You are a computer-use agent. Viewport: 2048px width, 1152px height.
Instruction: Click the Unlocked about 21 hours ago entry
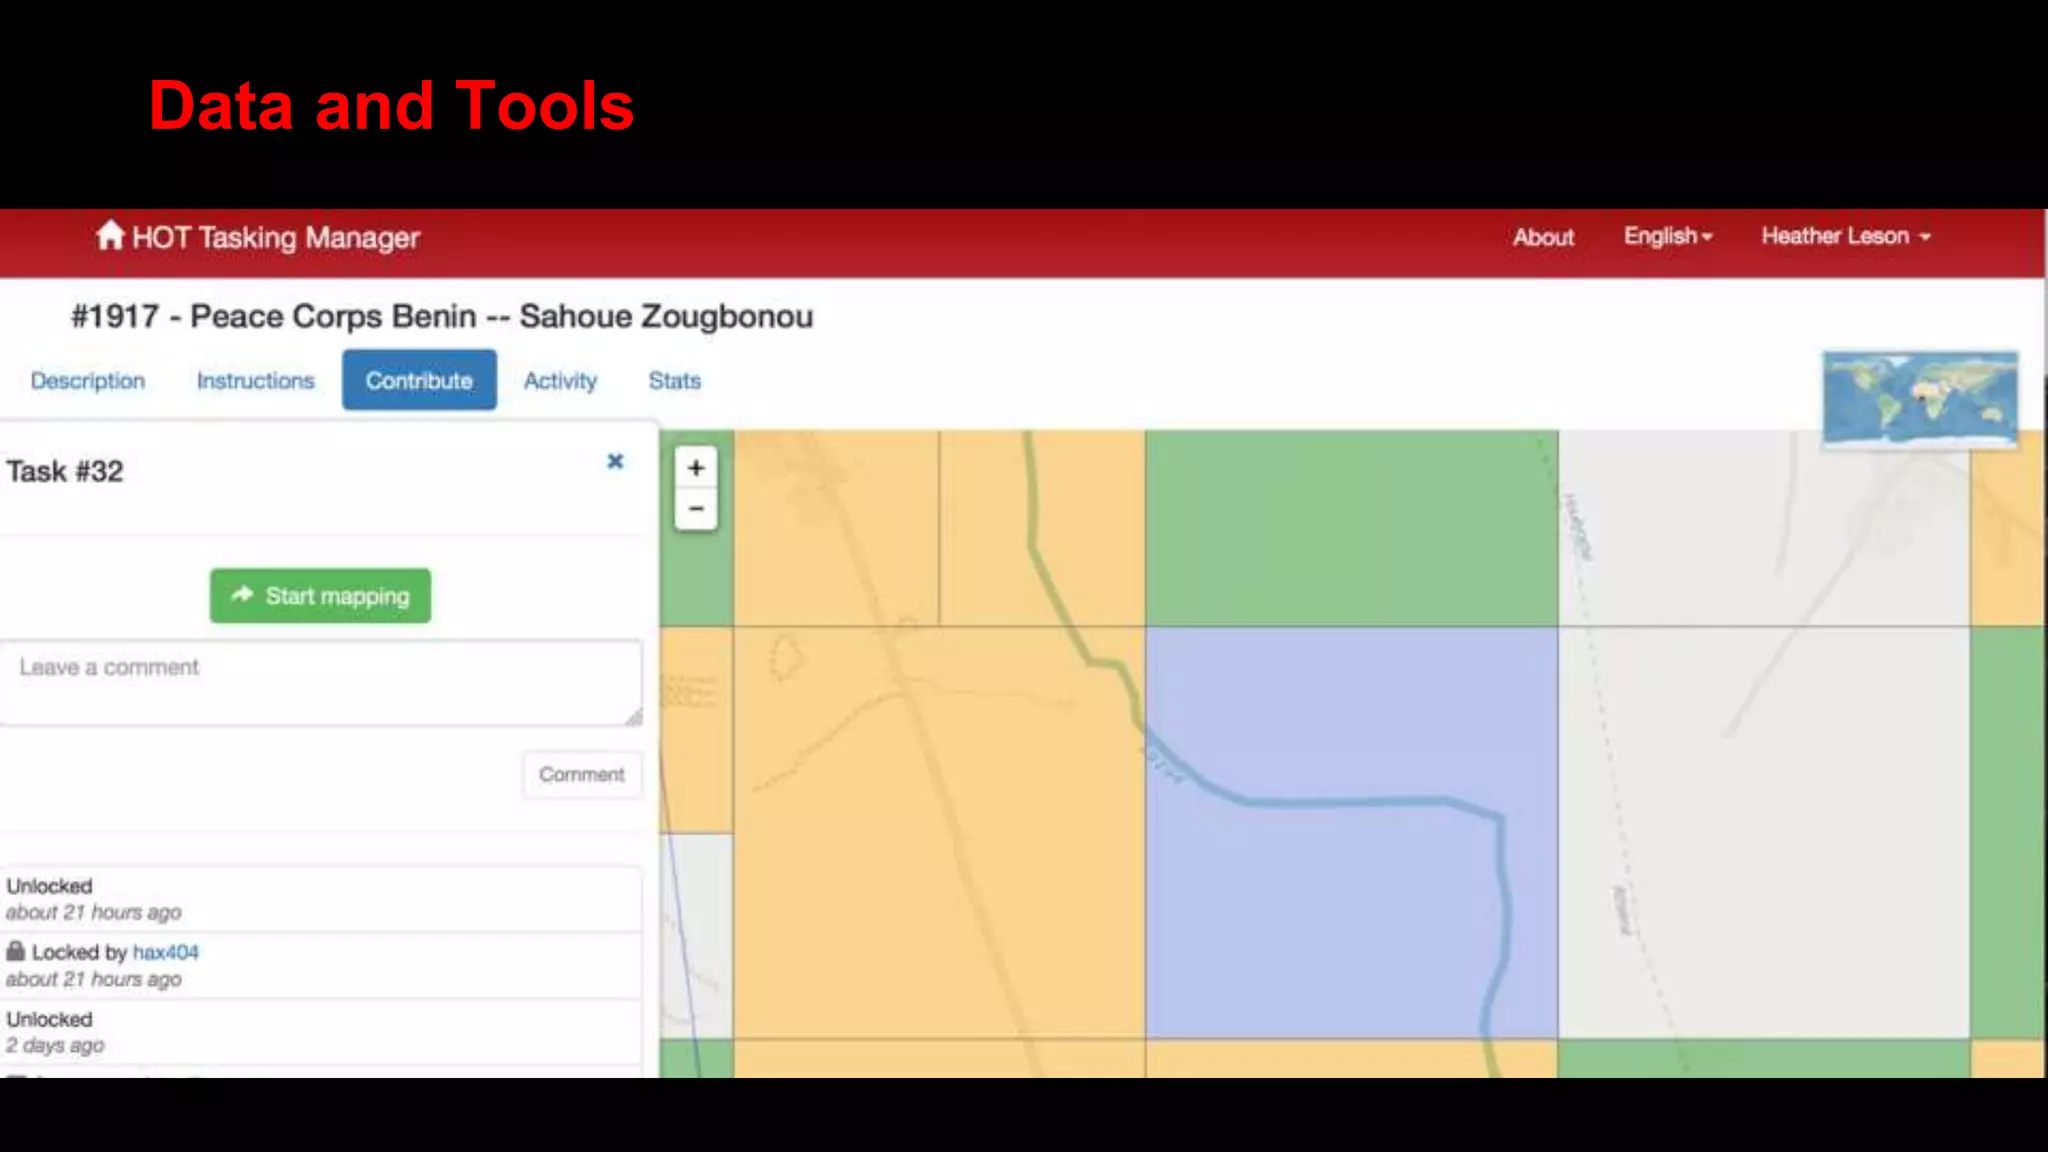[x=320, y=899]
